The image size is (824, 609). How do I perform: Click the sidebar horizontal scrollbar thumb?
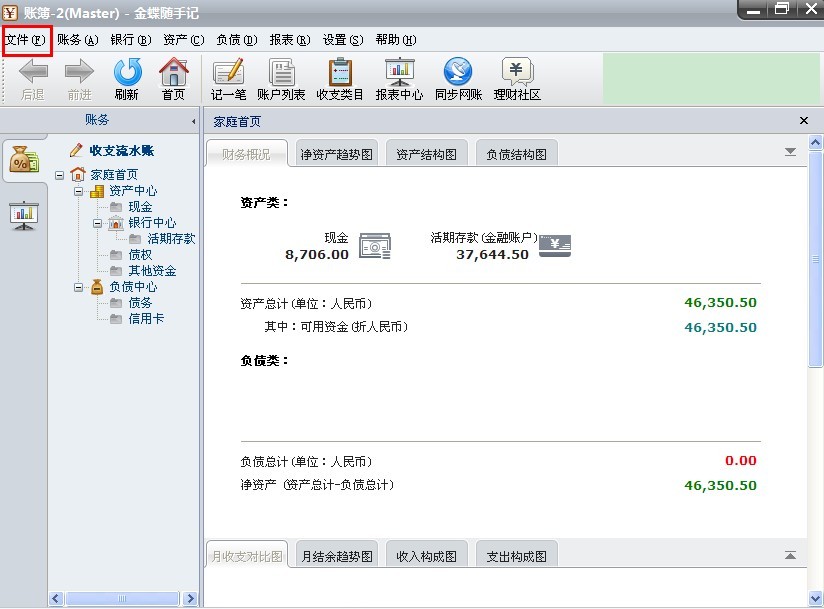point(122,598)
